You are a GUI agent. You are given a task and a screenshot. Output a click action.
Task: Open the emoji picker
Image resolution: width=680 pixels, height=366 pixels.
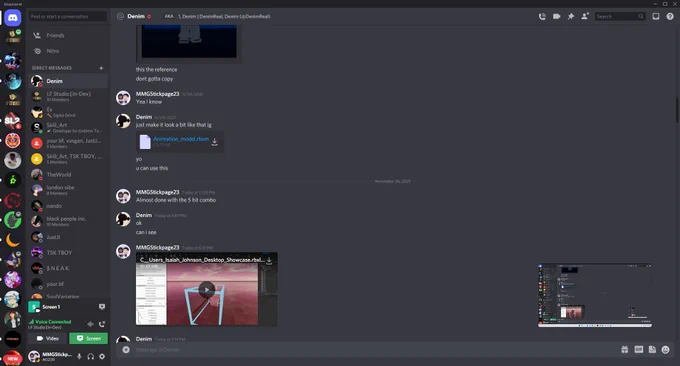(665, 350)
